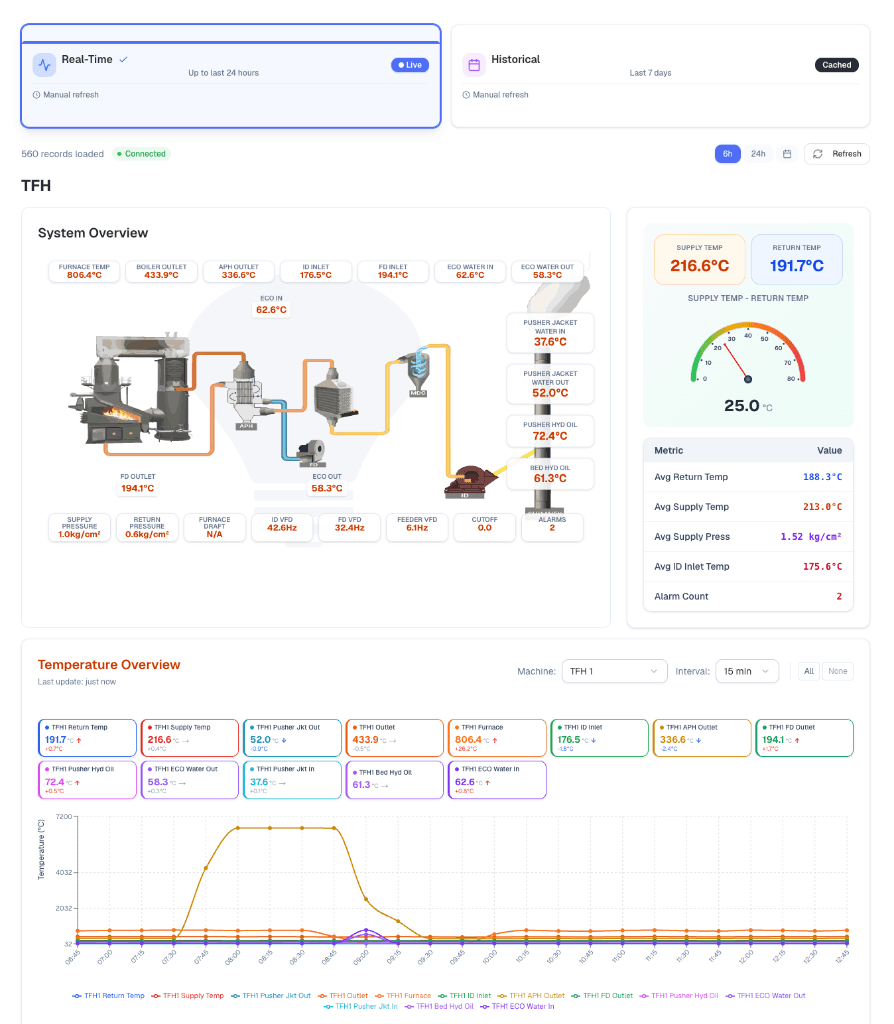Click the ID VFD 42.6Hz tile

(x=282, y=527)
